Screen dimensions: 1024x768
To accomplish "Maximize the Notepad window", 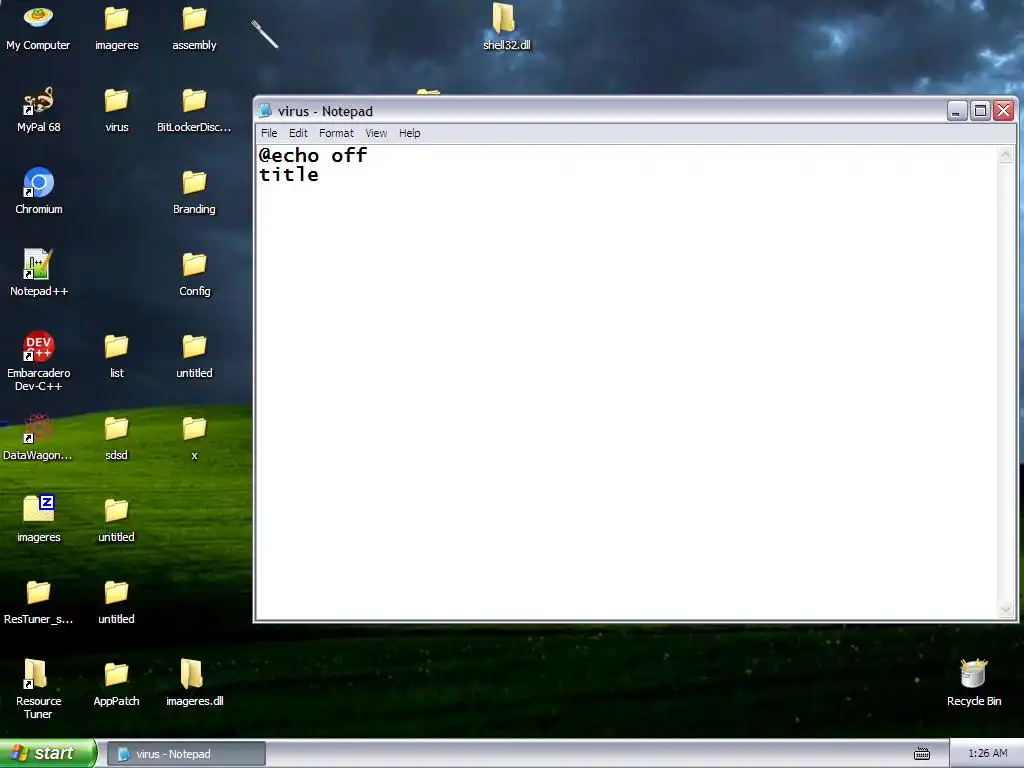I will [980, 110].
